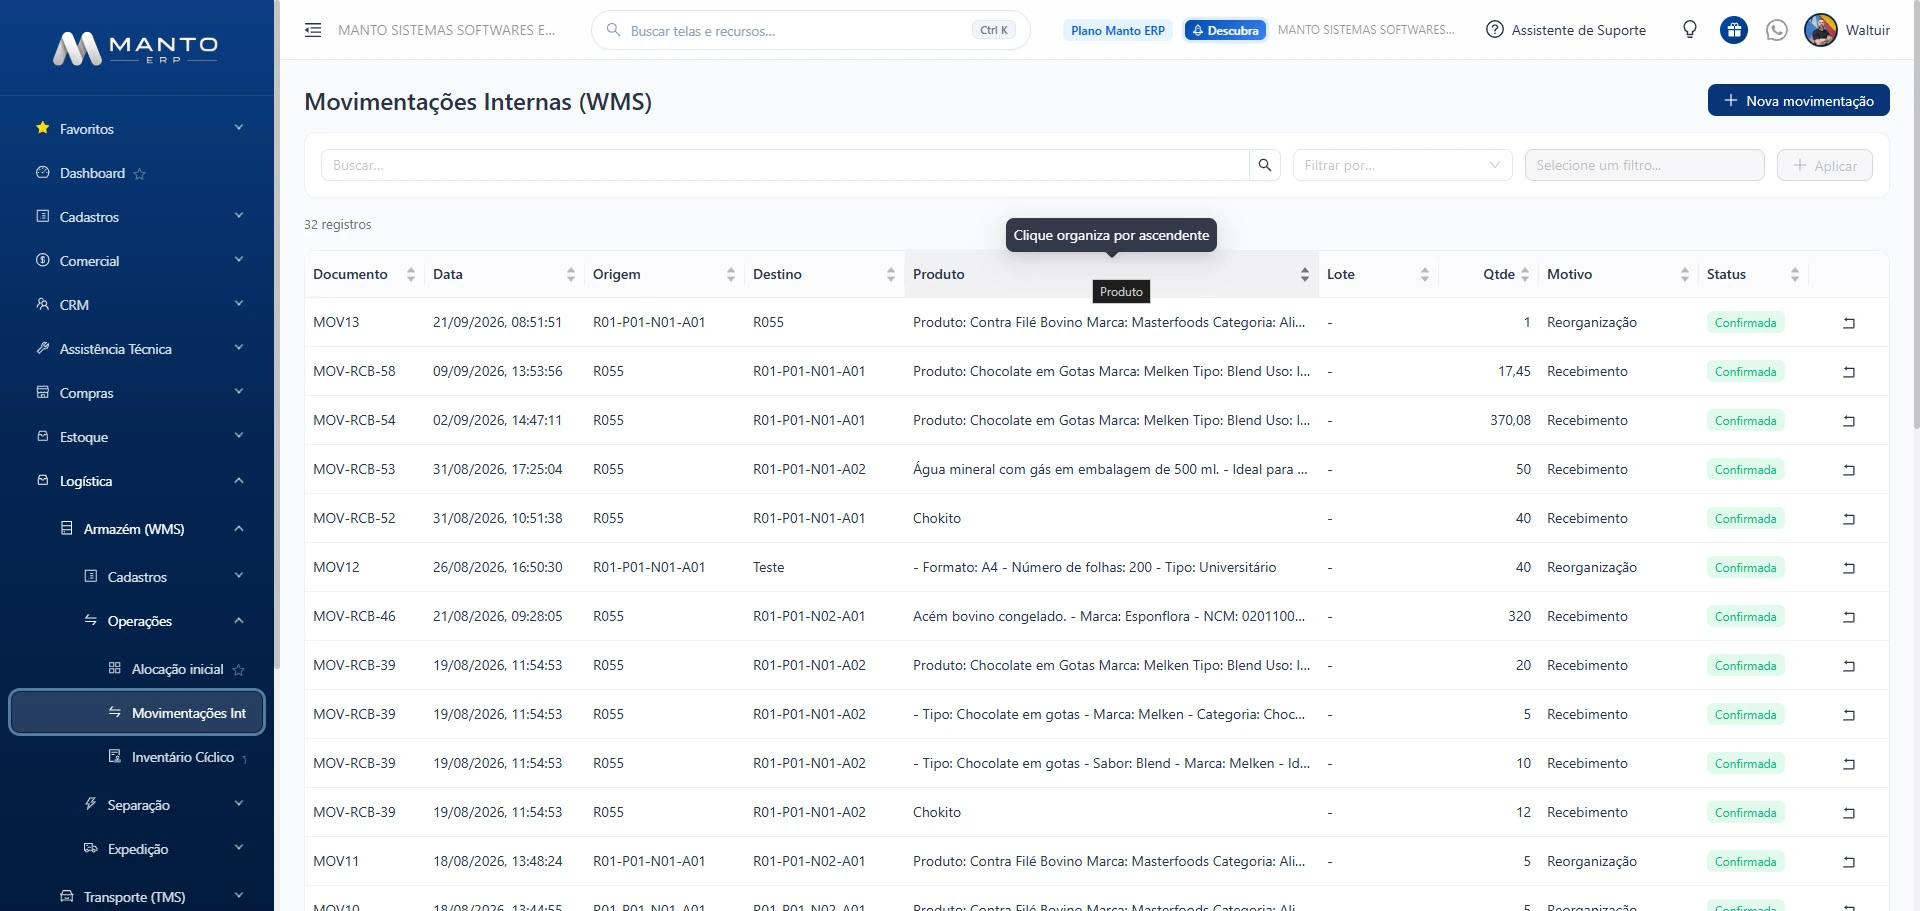Click the Assistente de Suporte help icon

click(1495, 30)
